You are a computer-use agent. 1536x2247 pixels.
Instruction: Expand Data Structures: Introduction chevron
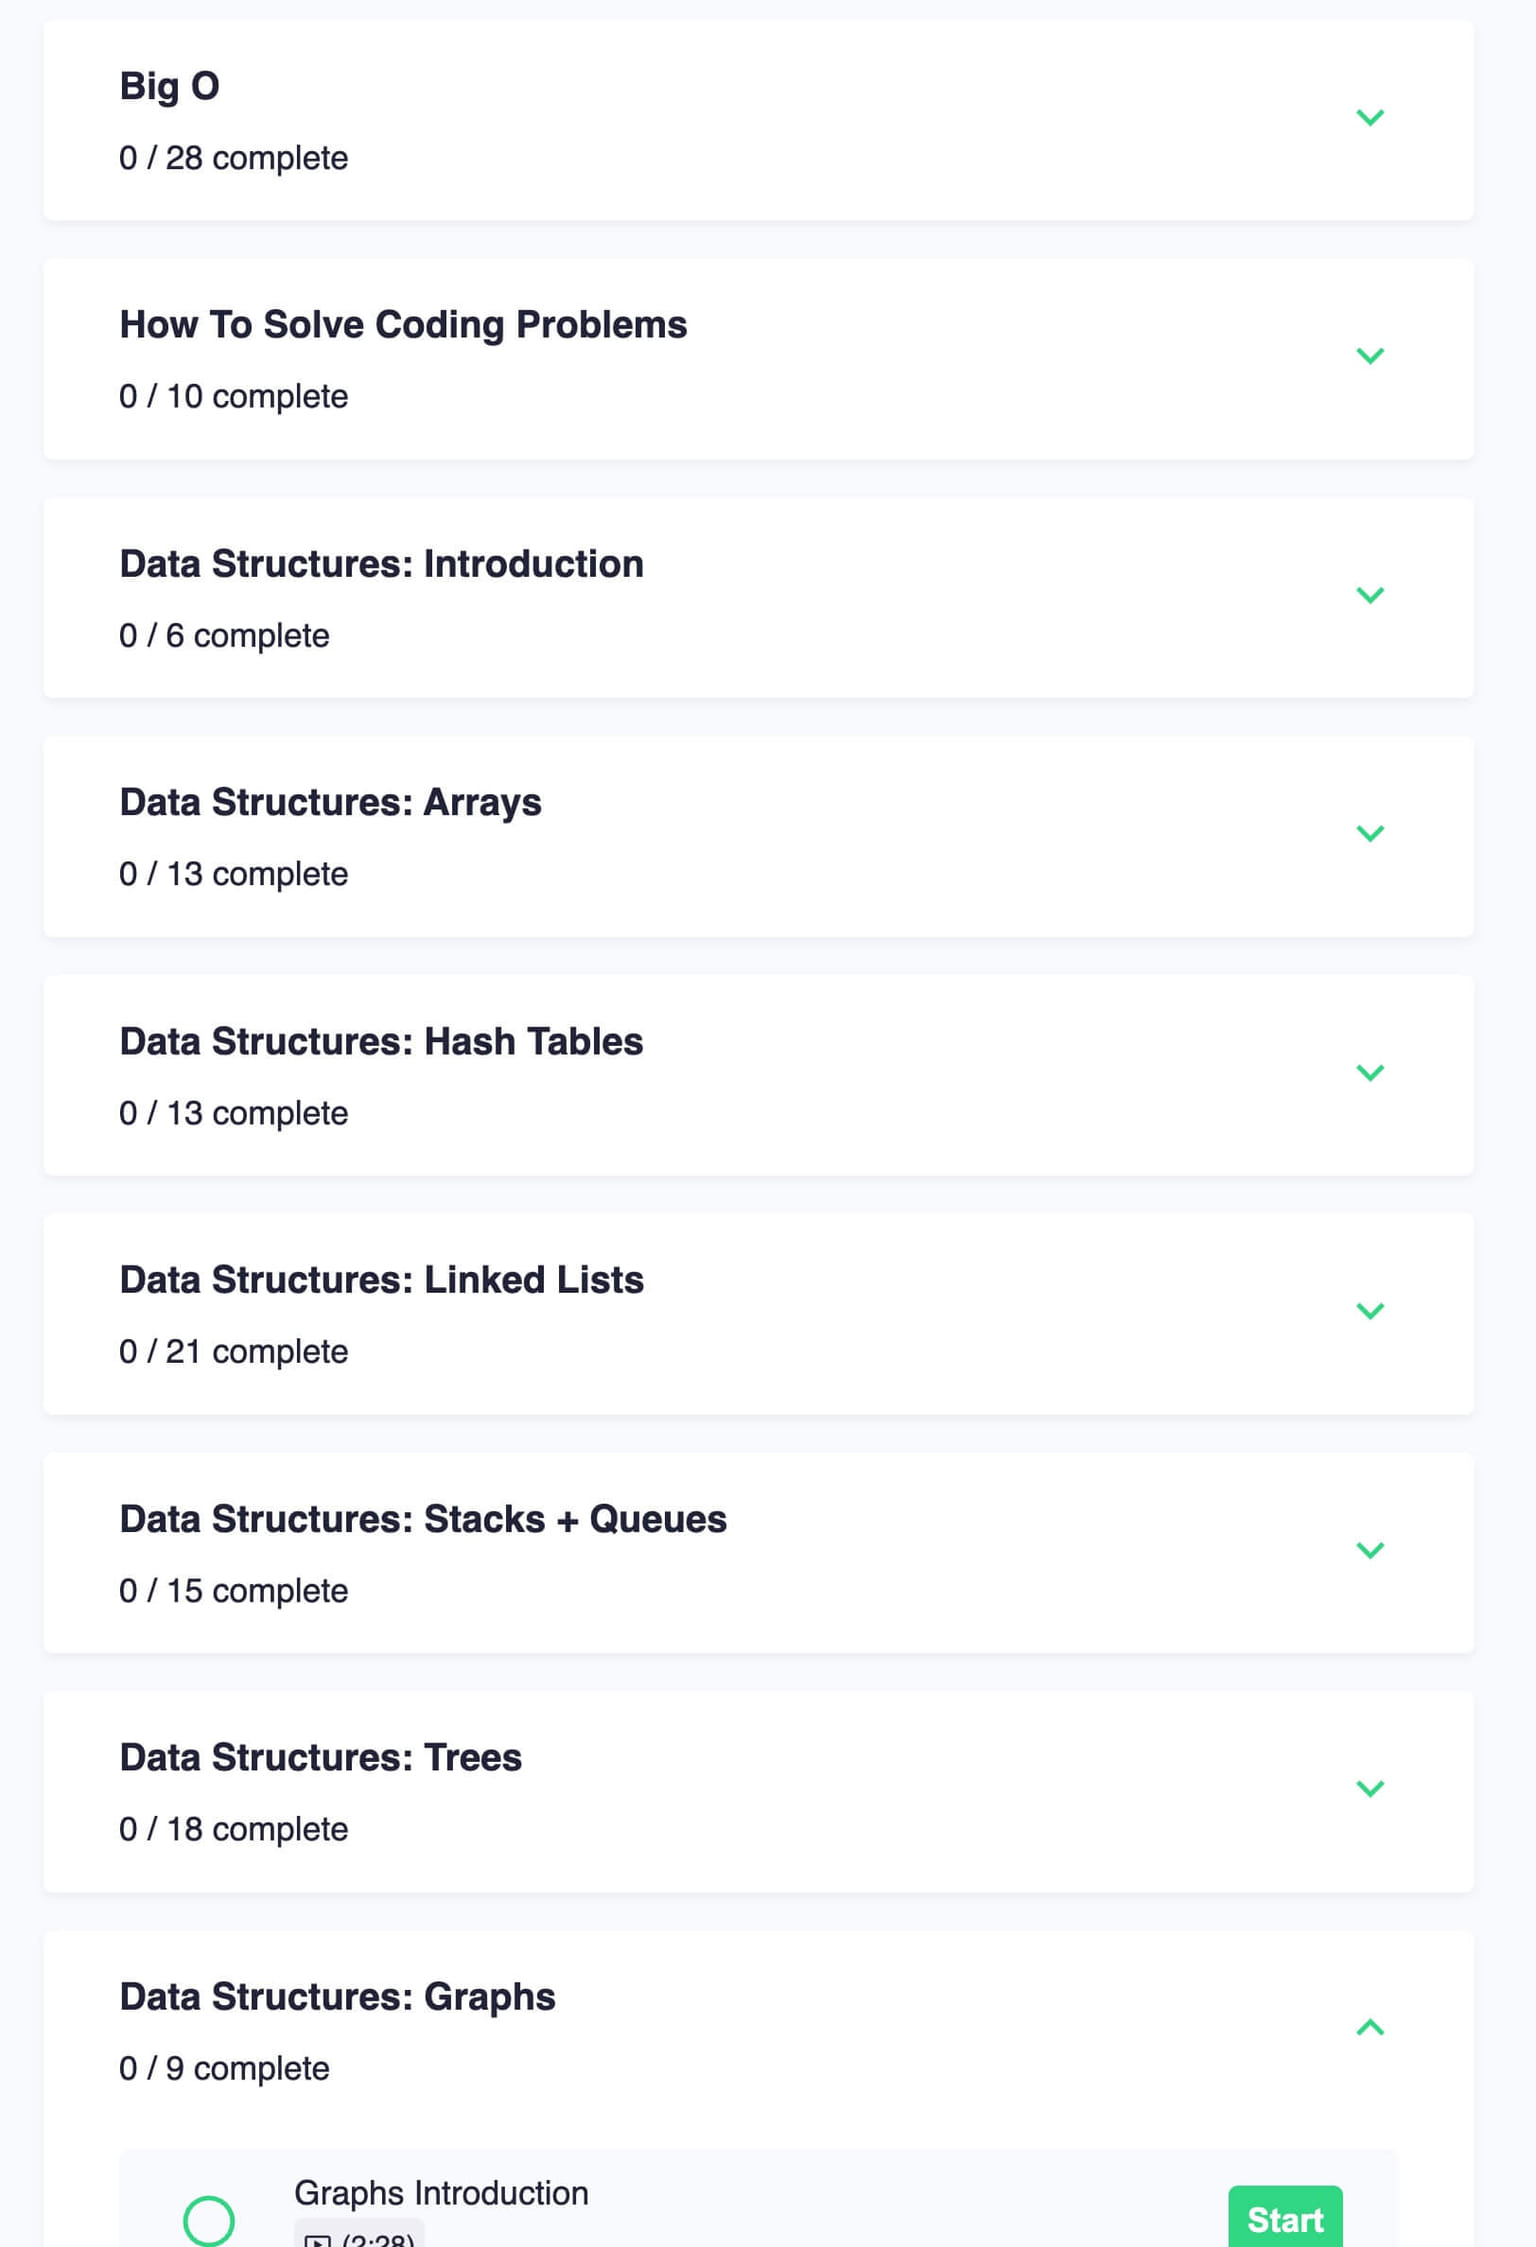click(x=1369, y=595)
